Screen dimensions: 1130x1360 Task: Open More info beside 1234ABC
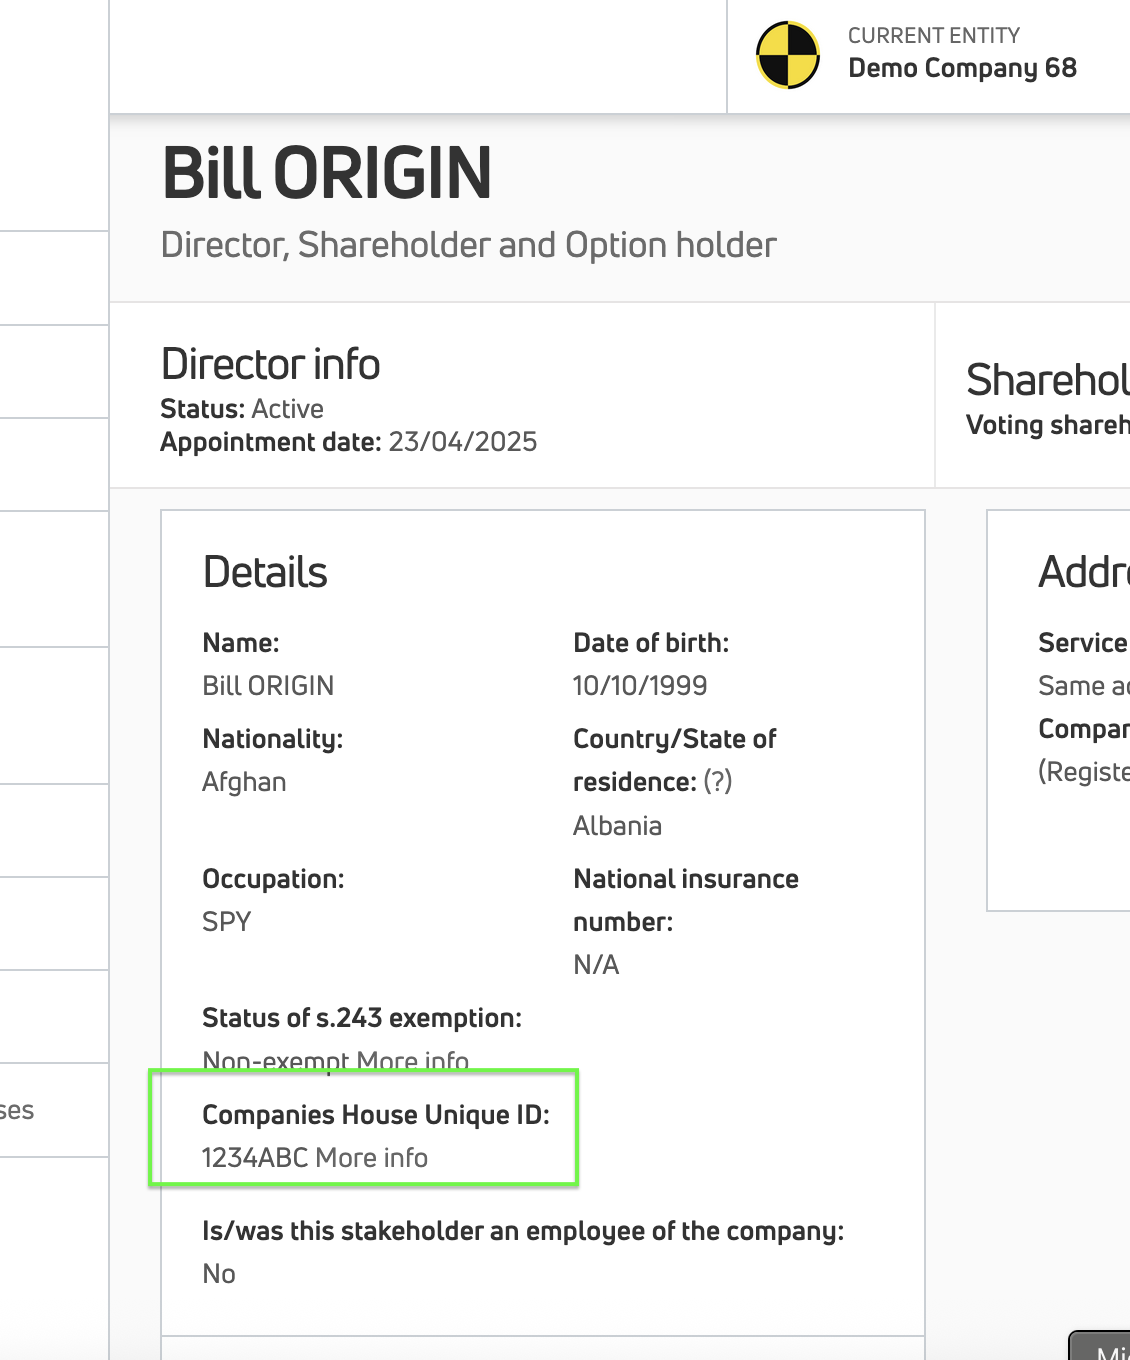point(371,1158)
